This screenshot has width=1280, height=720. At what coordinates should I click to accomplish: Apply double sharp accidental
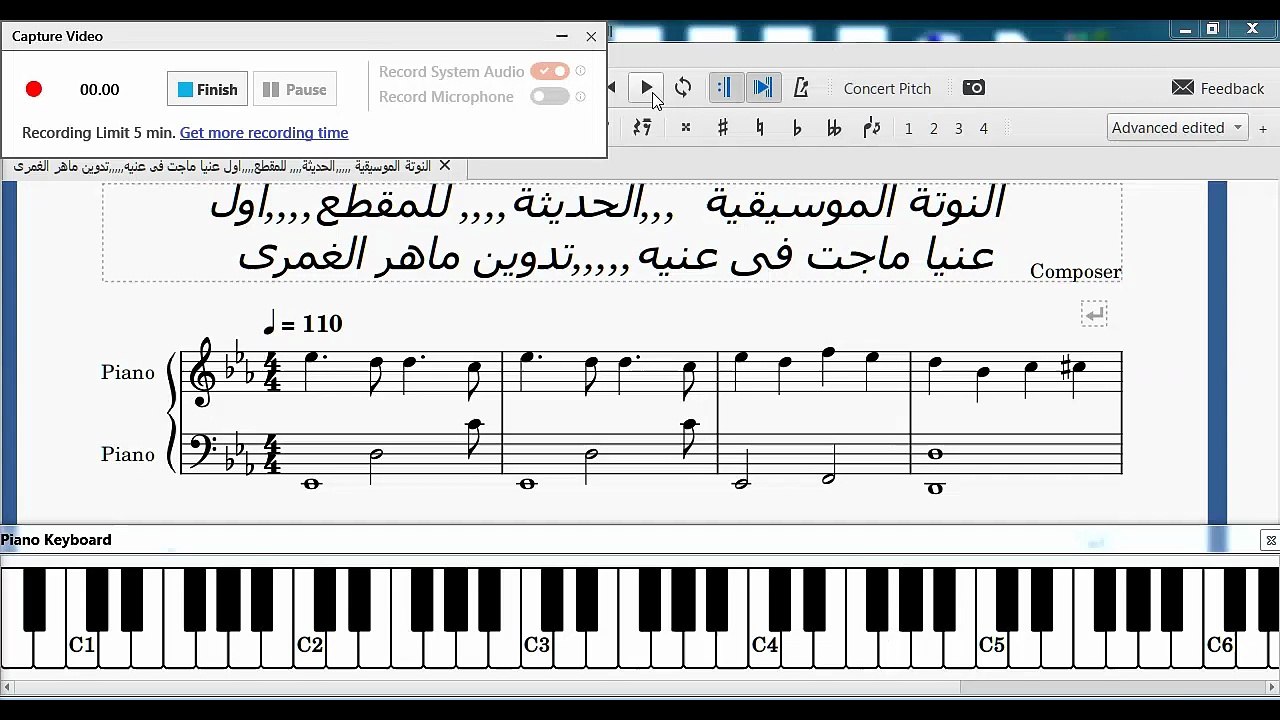pos(685,128)
